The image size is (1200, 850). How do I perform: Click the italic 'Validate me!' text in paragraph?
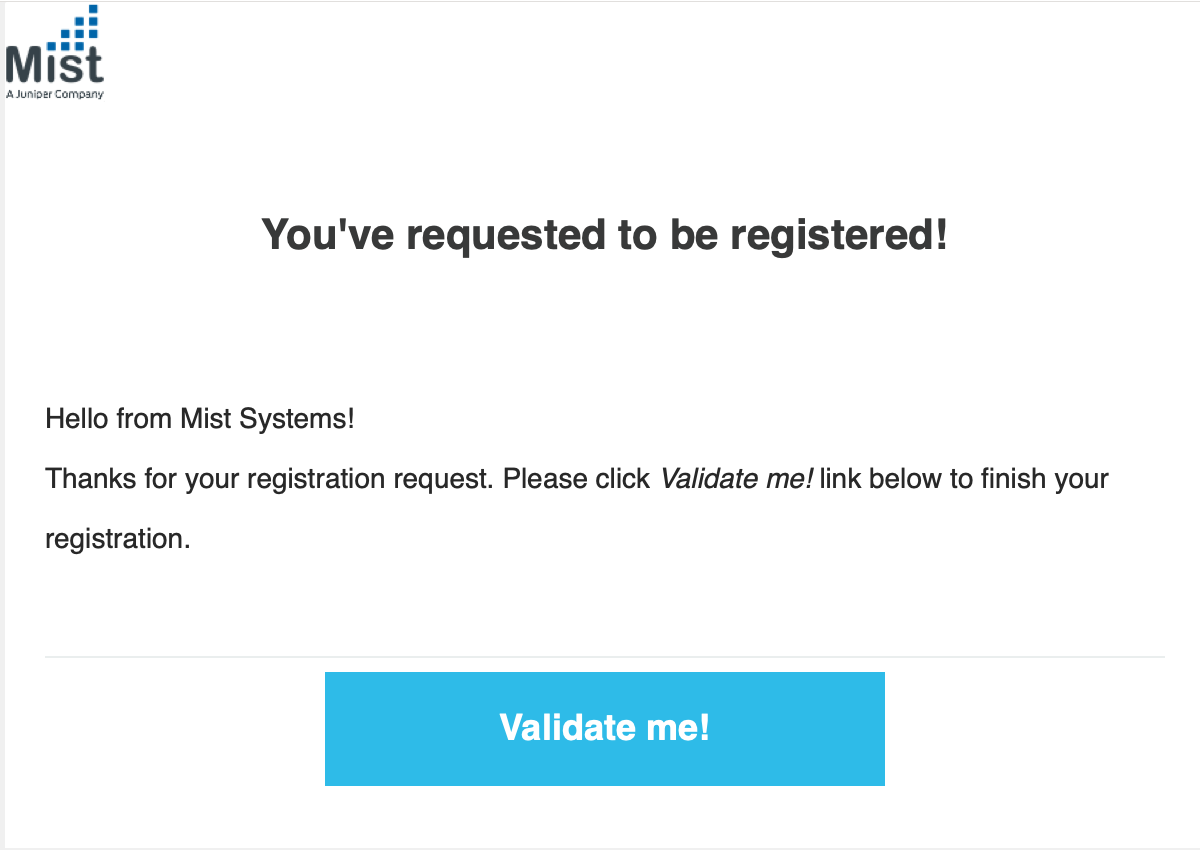pos(736,479)
